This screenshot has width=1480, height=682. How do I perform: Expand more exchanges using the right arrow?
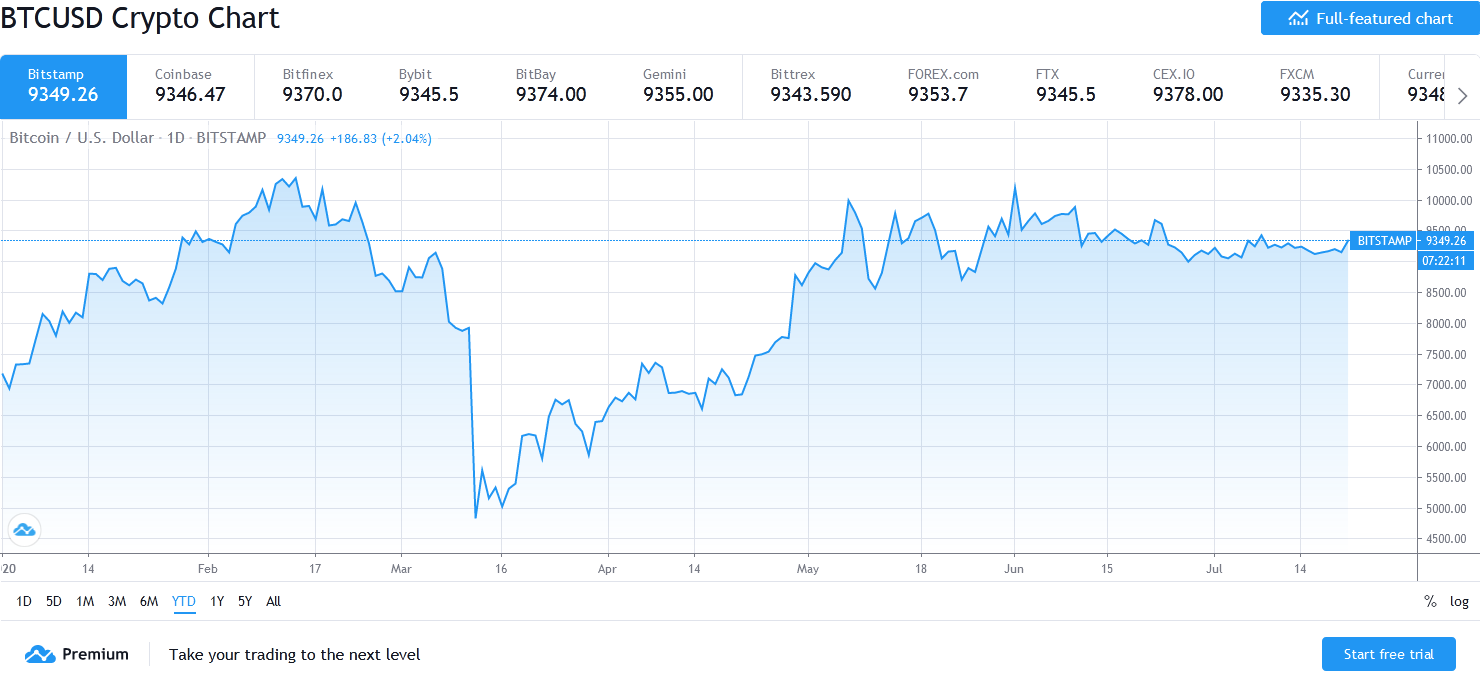[1463, 95]
